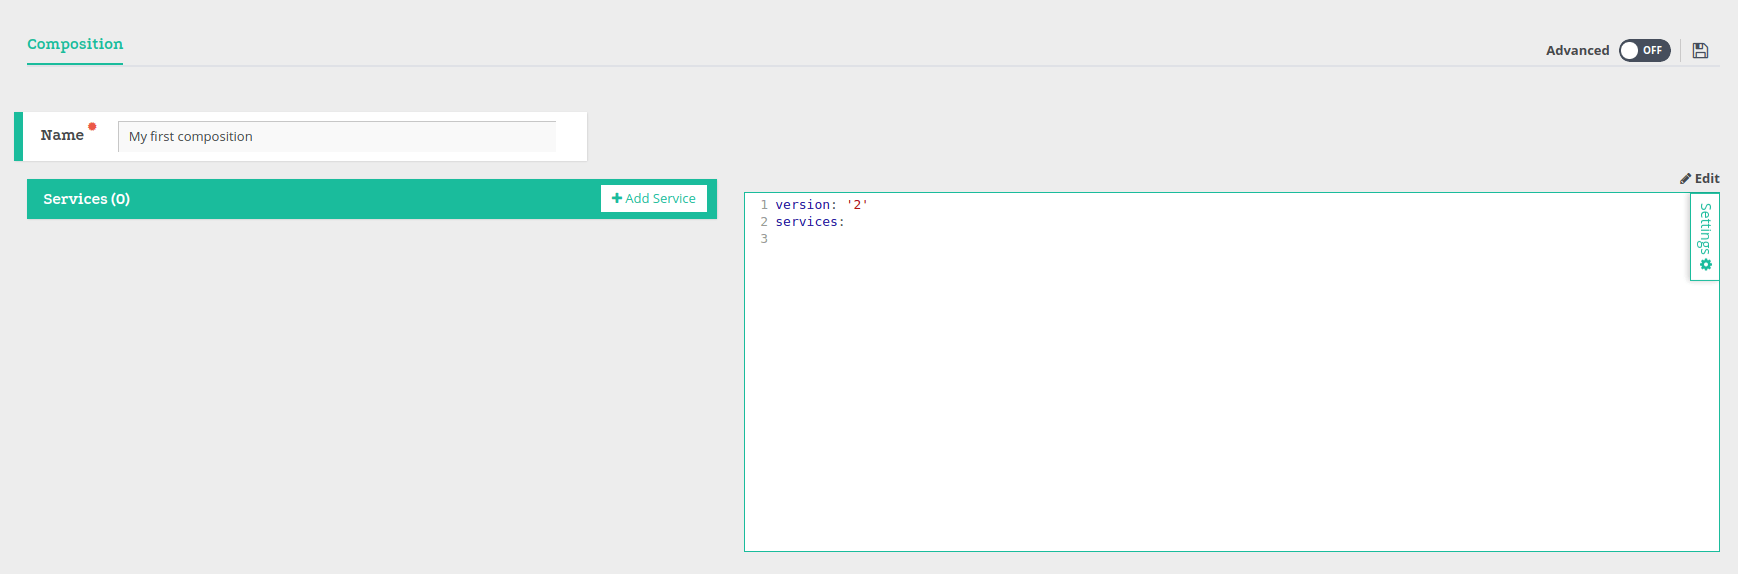Switch to the Composition tab
The width and height of the screenshot is (1738, 574).
(75, 44)
